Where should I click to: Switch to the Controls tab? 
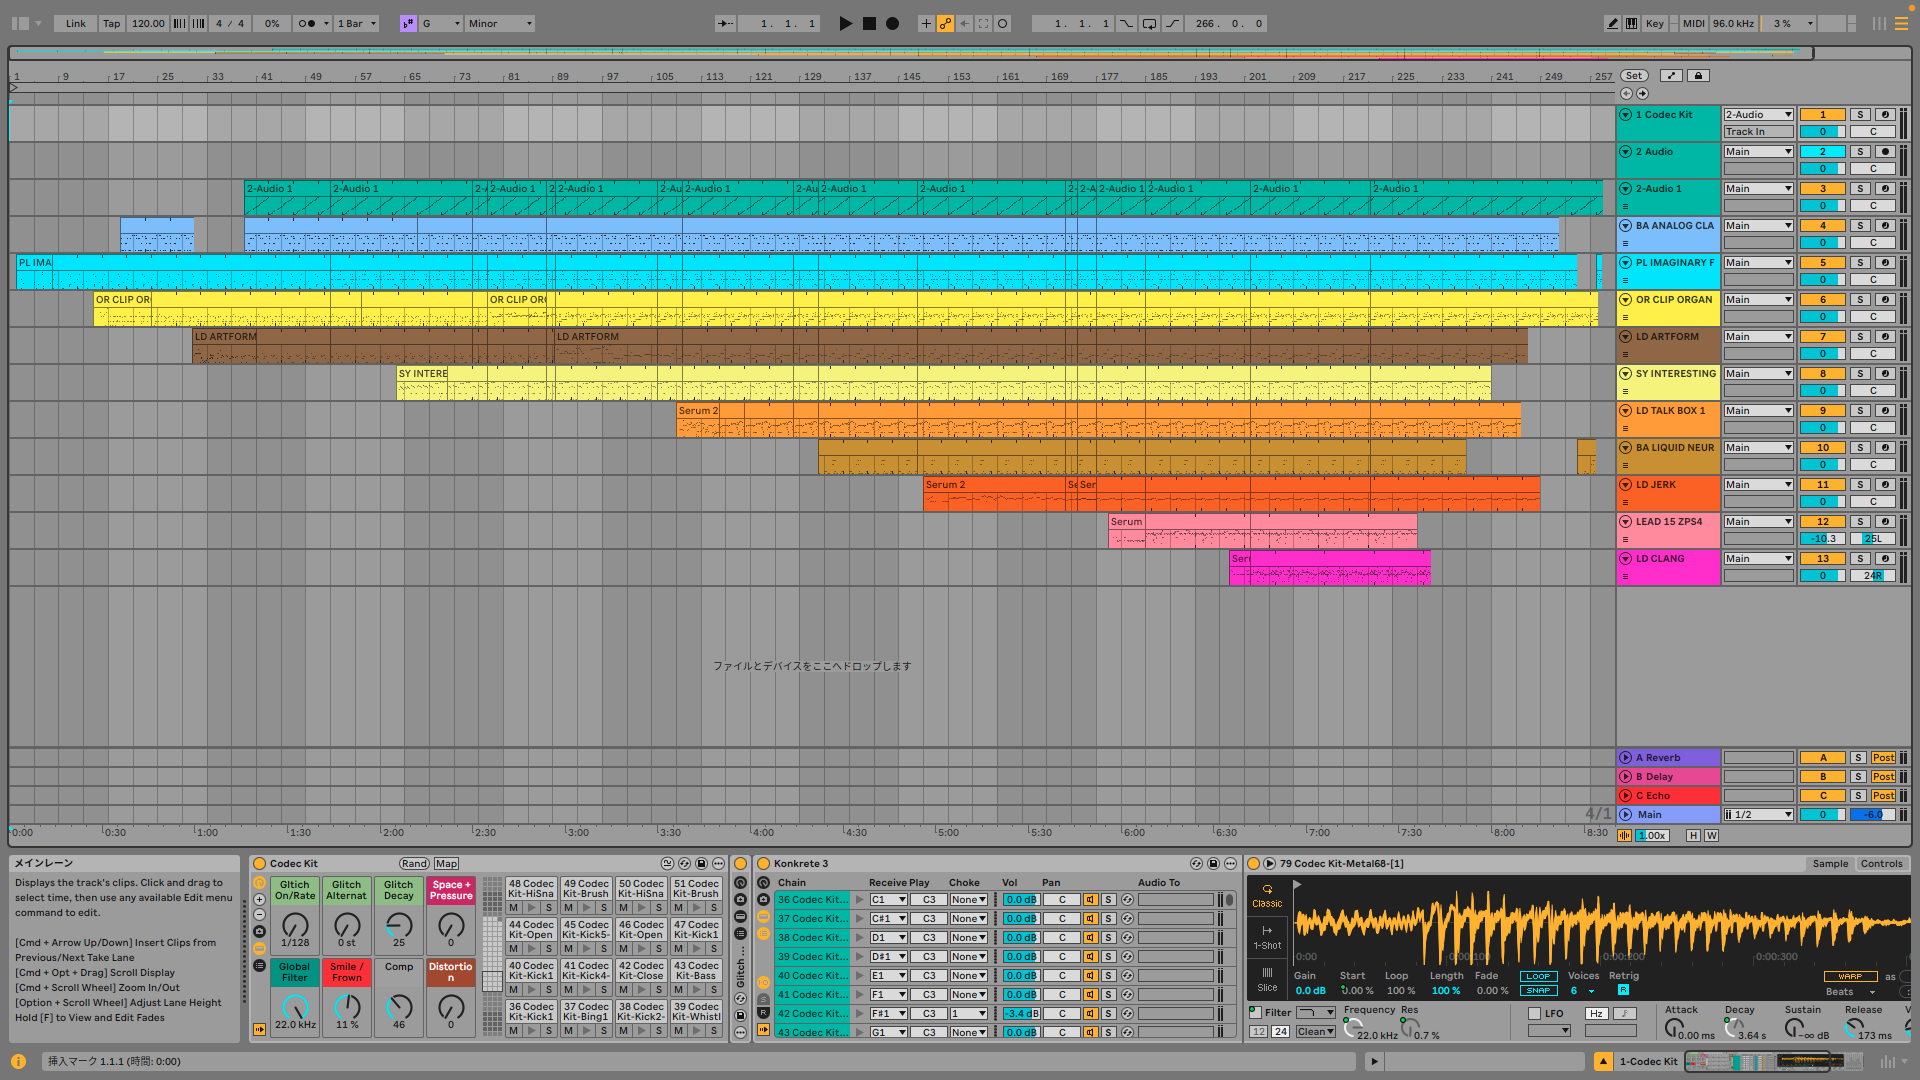pyautogui.click(x=1881, y=863)
